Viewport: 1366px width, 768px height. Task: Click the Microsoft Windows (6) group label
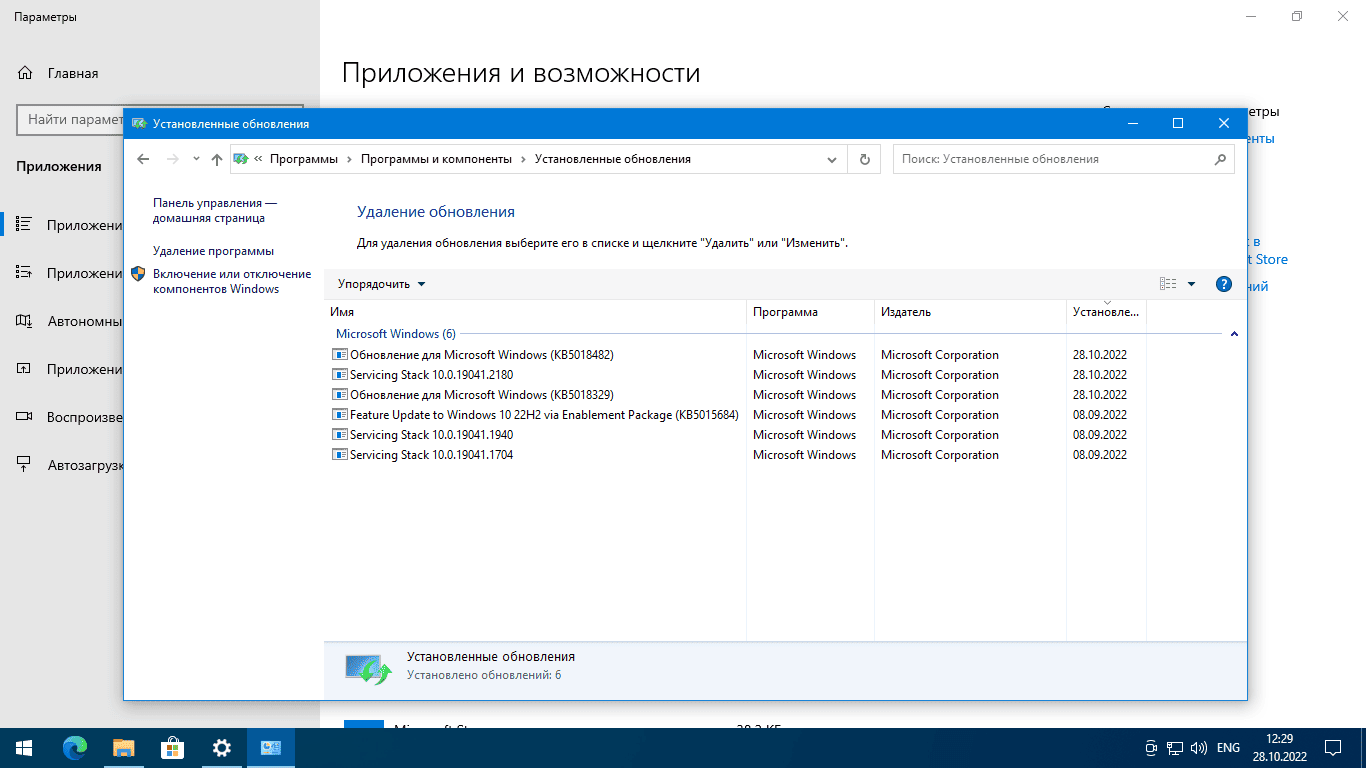[396, 334]
